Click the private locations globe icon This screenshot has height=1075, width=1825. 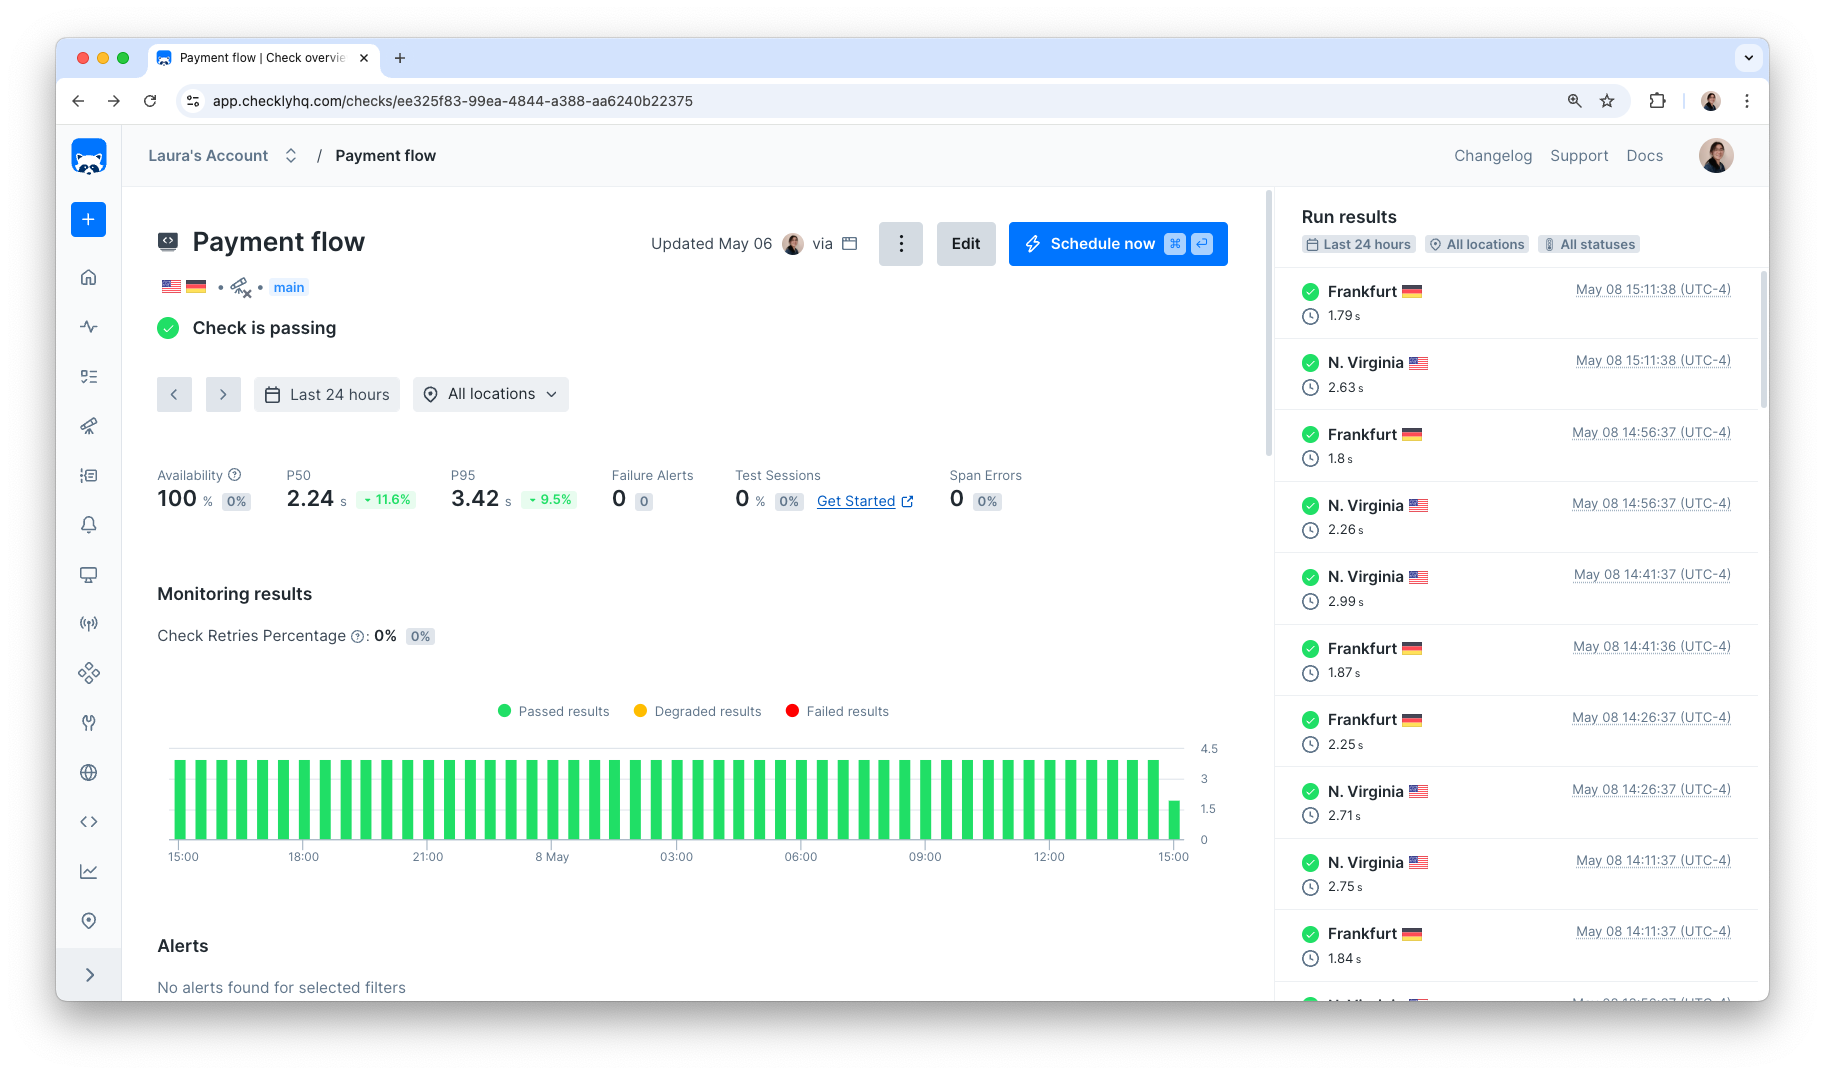tap(88, 771)
